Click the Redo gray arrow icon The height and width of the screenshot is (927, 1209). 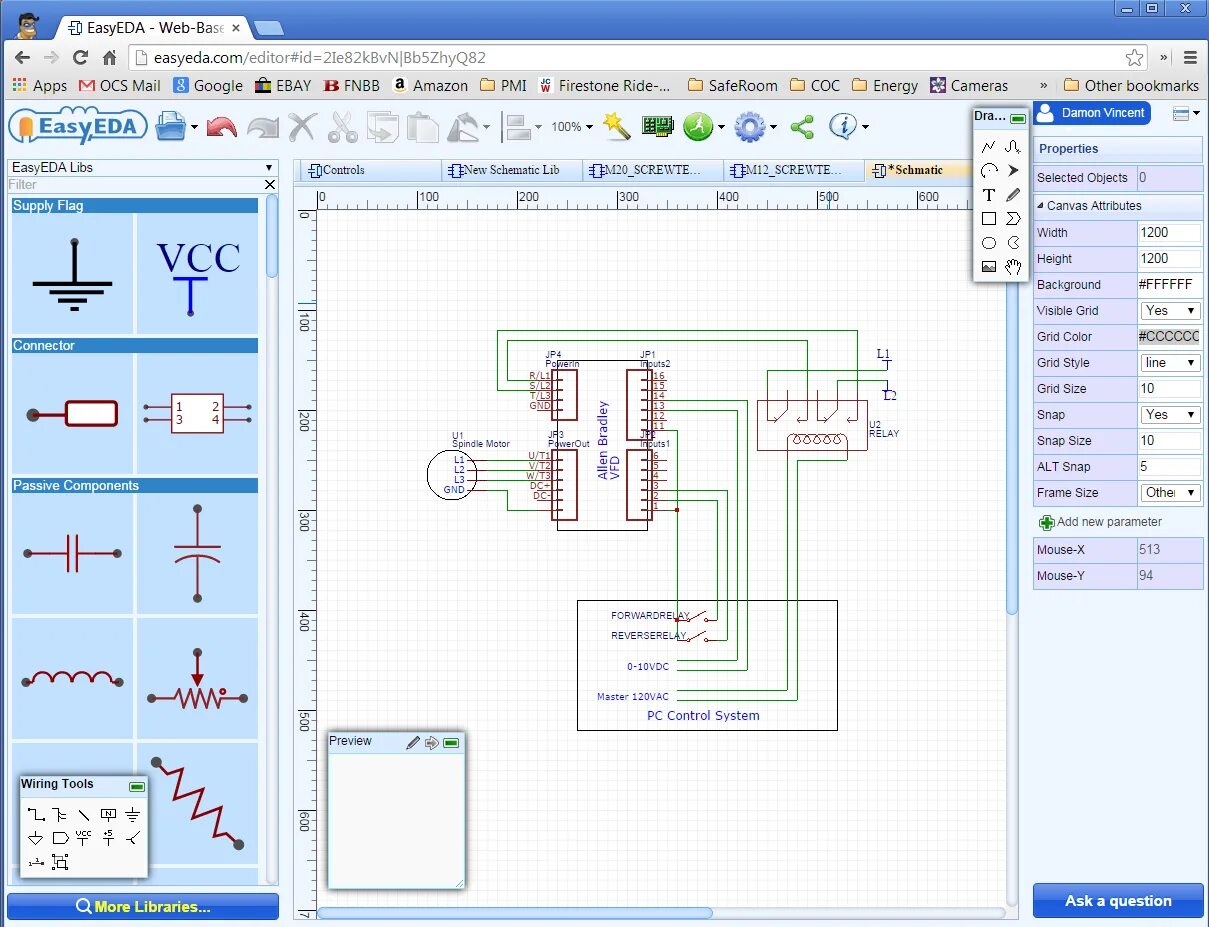click(x=262, y=128)
